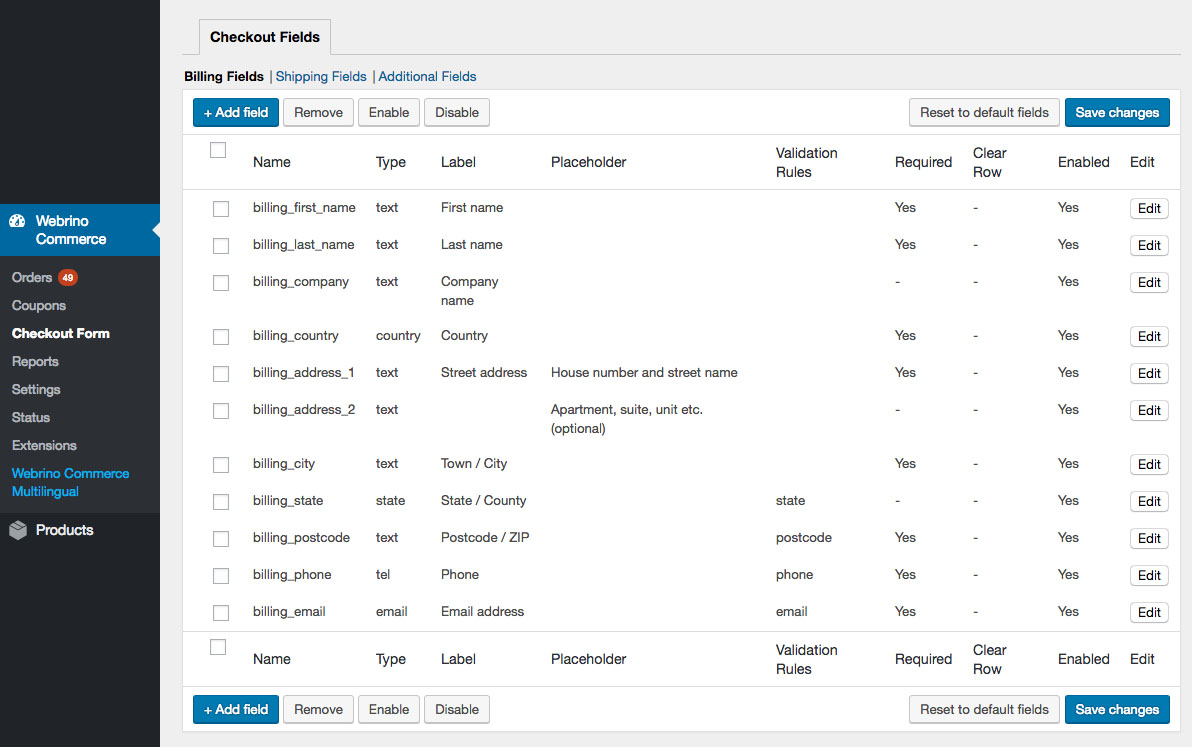Image resolution: width=1192 pixels, height=747 pixels.
Task: Check the billing_country row checkbox
Action: point(221,337)
